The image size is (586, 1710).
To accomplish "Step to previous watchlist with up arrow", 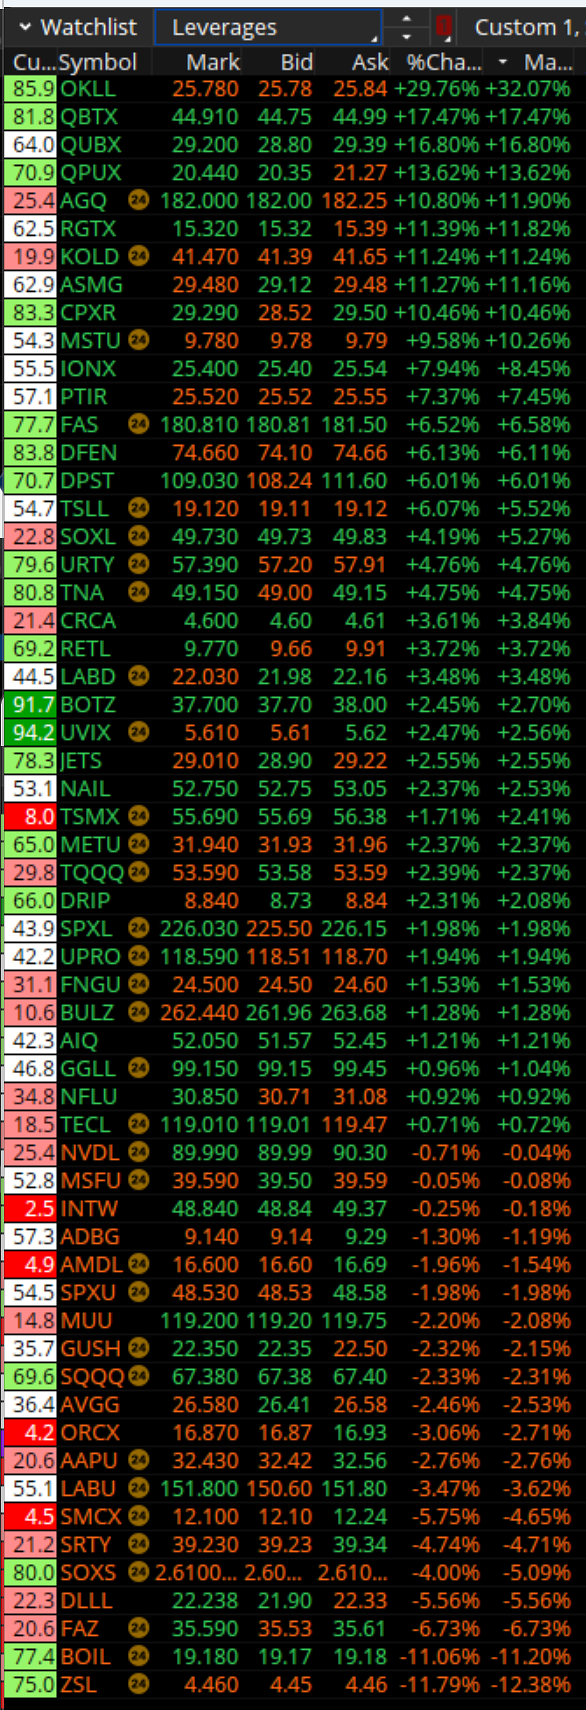I will click(x=406, y=19).
